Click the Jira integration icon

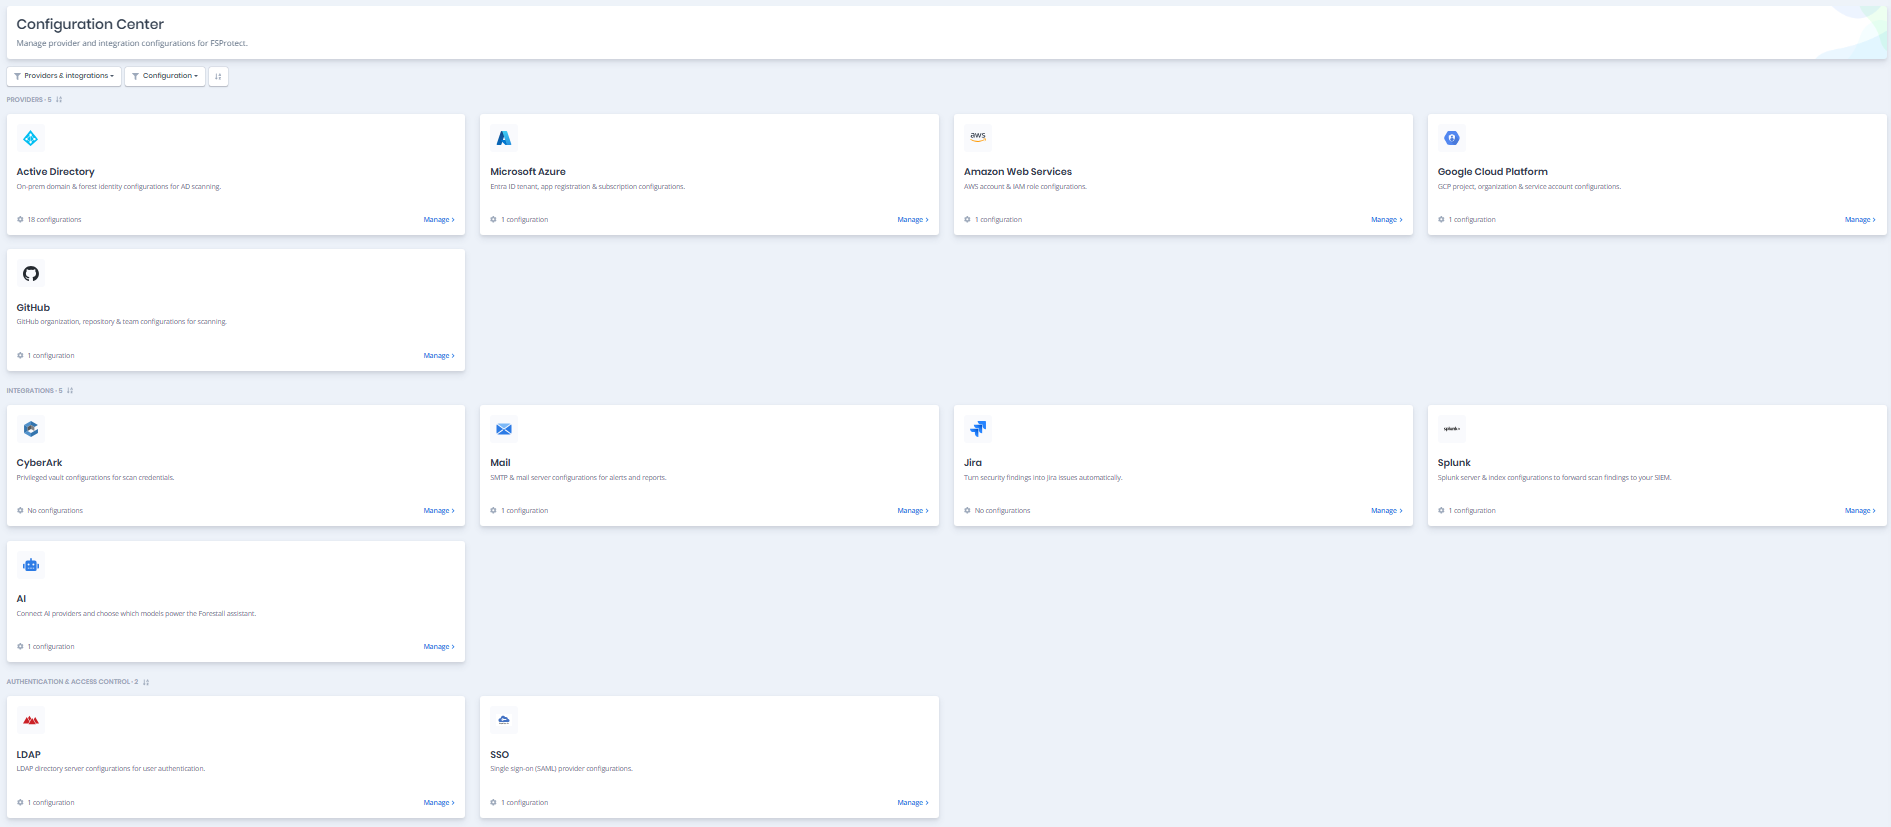[x=978, y=429]
